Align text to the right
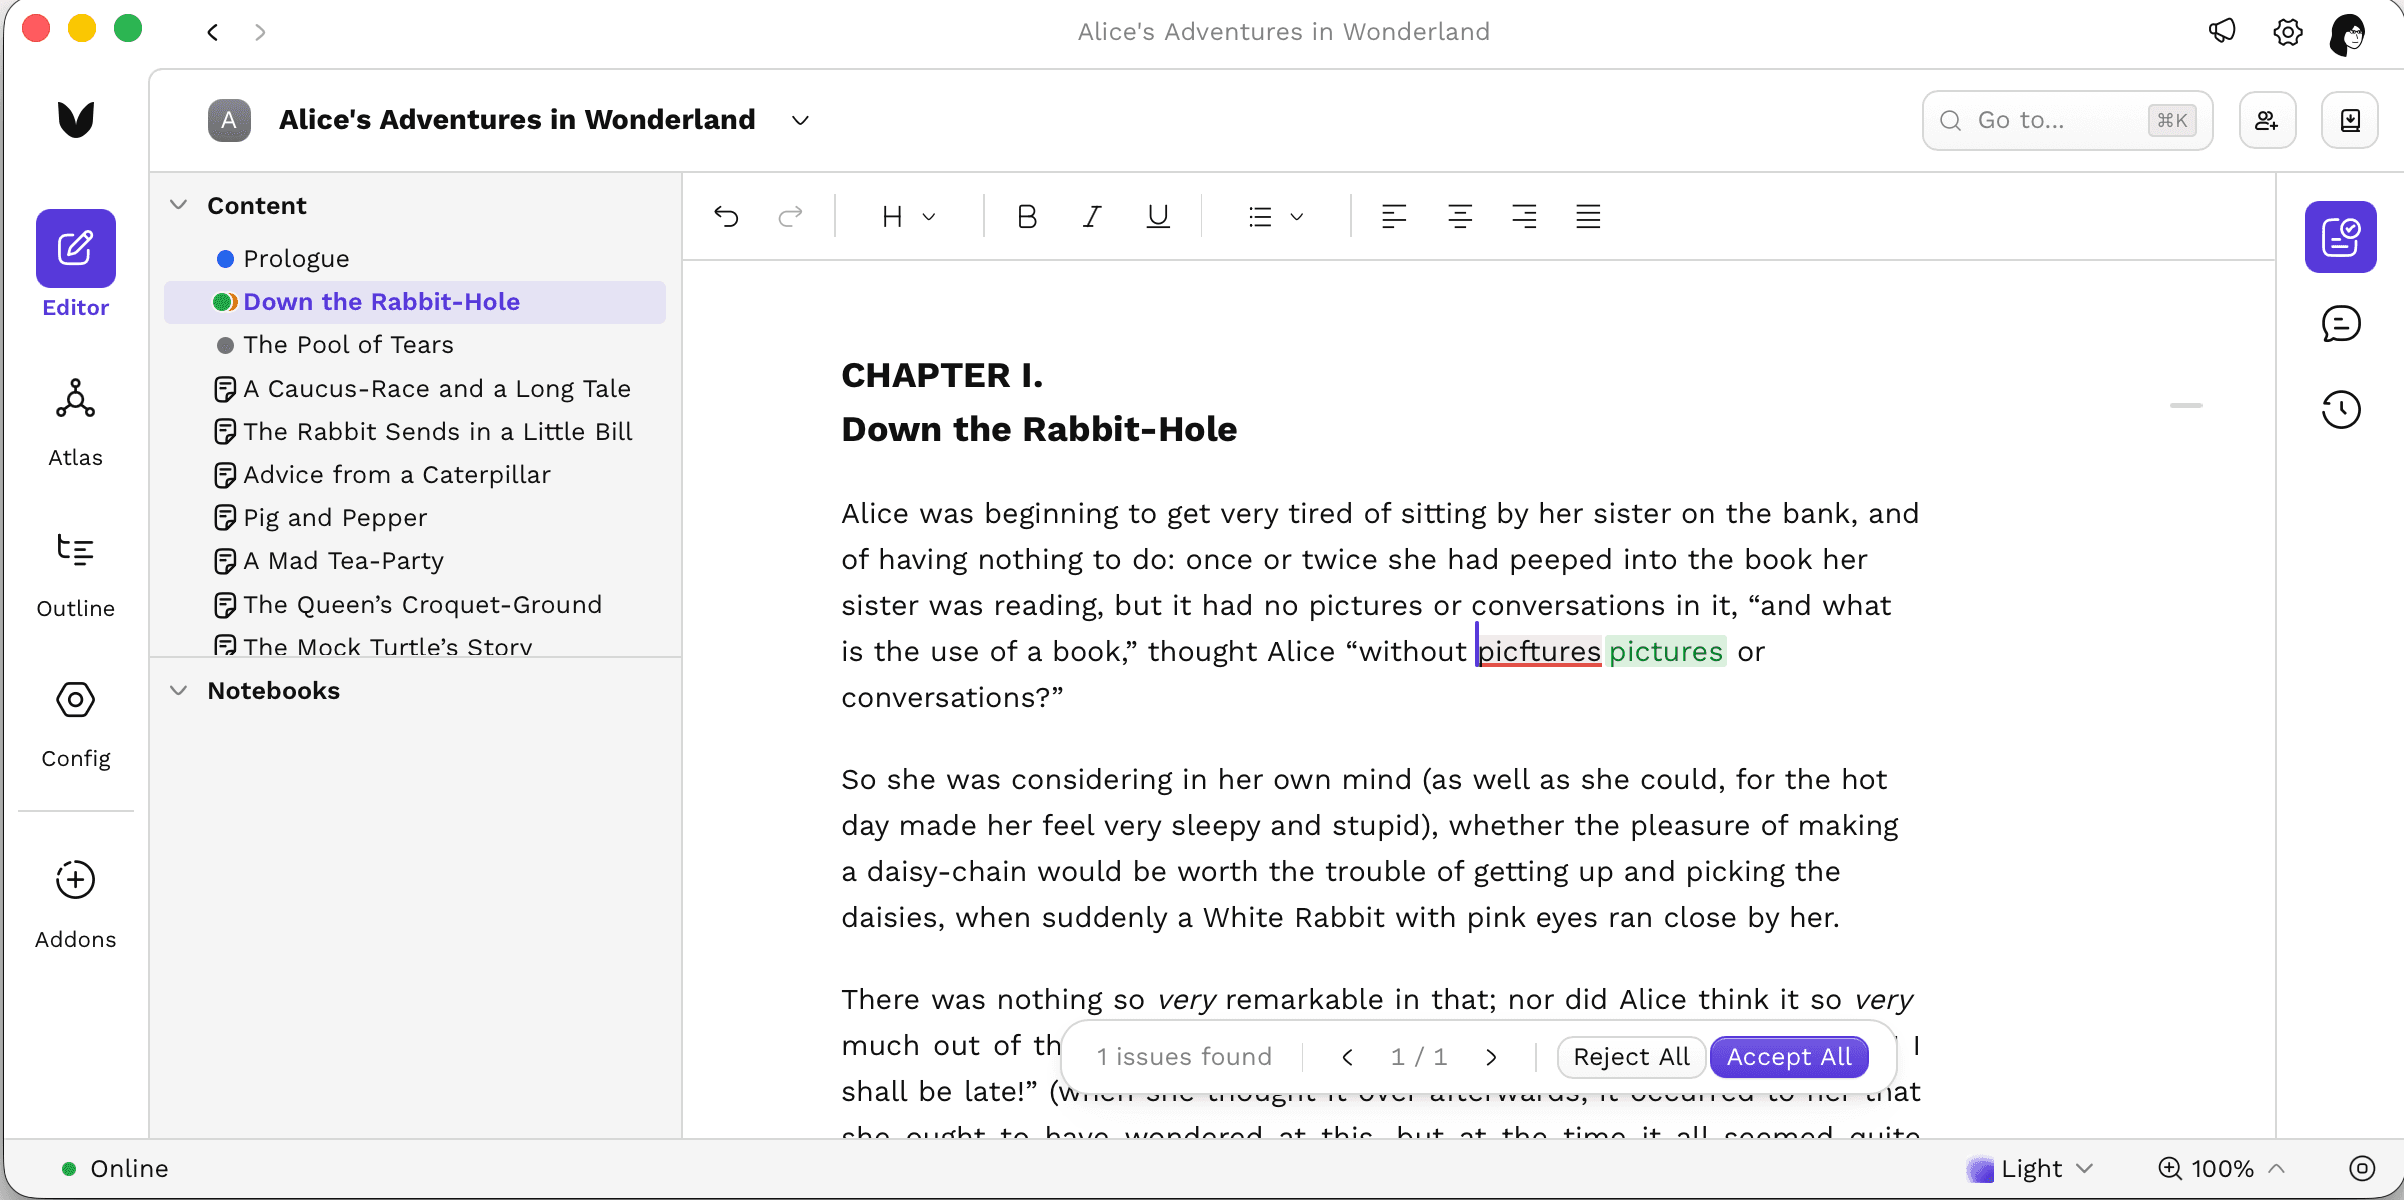This screenshot has width=2404, height=1200. (1524, 216)
